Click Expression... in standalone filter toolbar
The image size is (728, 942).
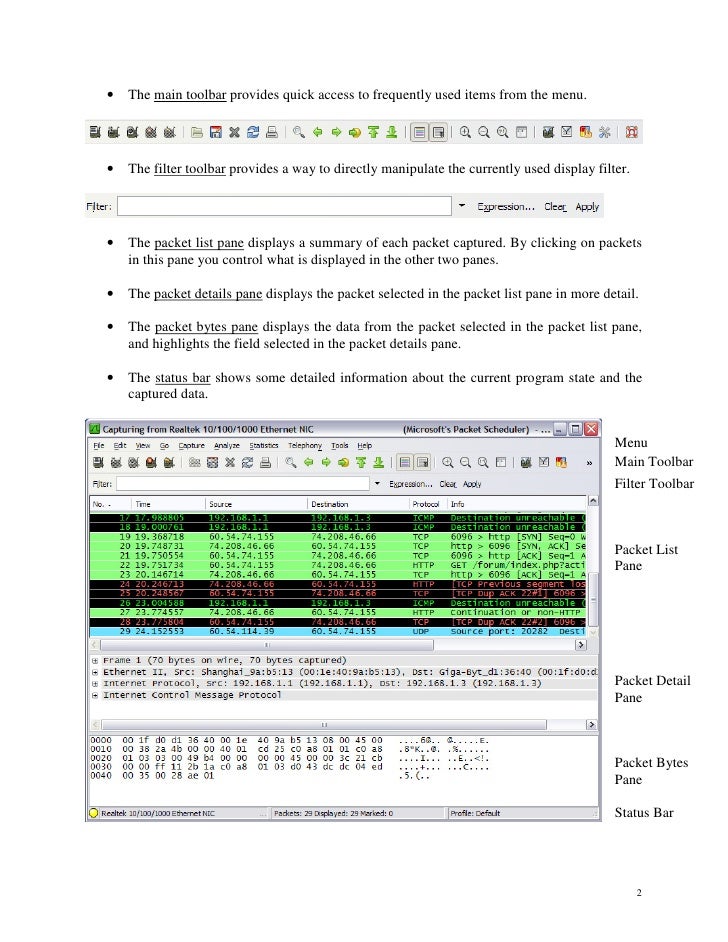pyautogui.click(x=506, y=207)
